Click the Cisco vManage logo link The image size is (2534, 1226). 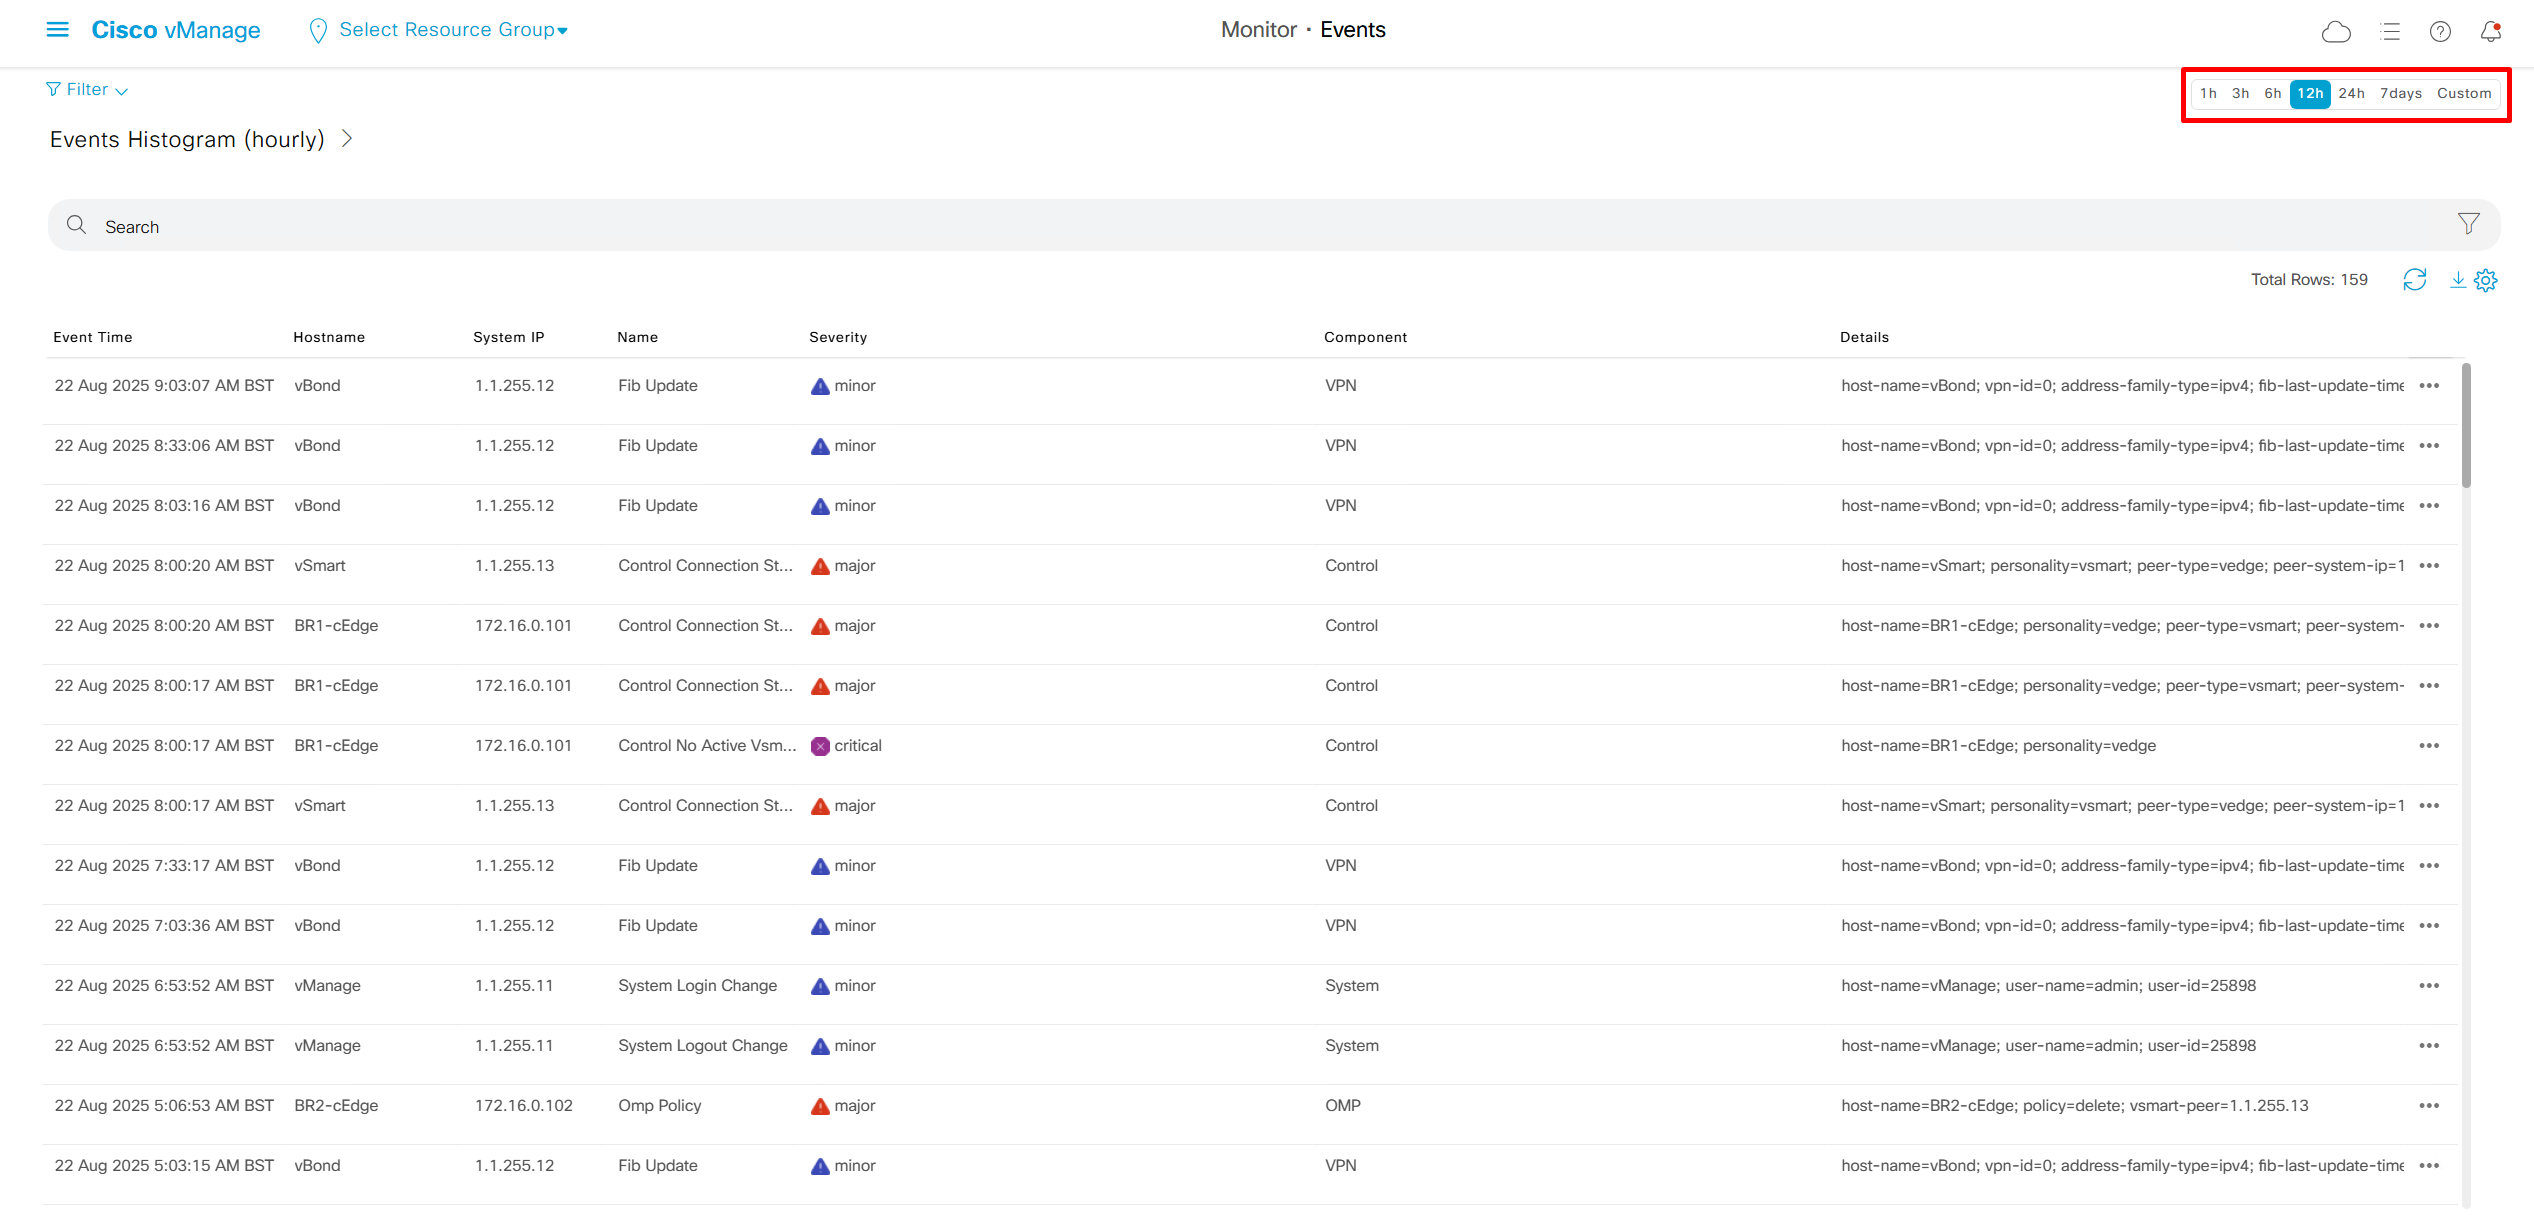click(x=176, y=30)
